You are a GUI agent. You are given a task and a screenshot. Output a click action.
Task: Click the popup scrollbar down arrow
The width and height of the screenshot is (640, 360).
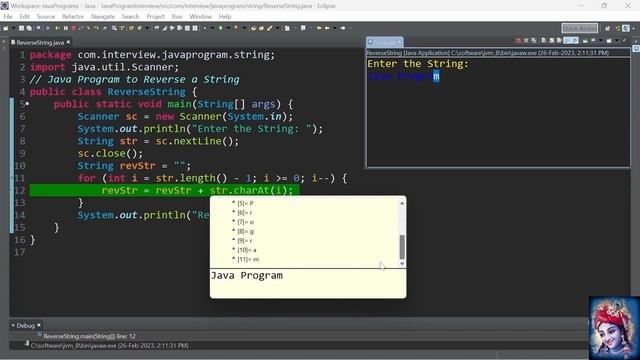pos(402,264)
